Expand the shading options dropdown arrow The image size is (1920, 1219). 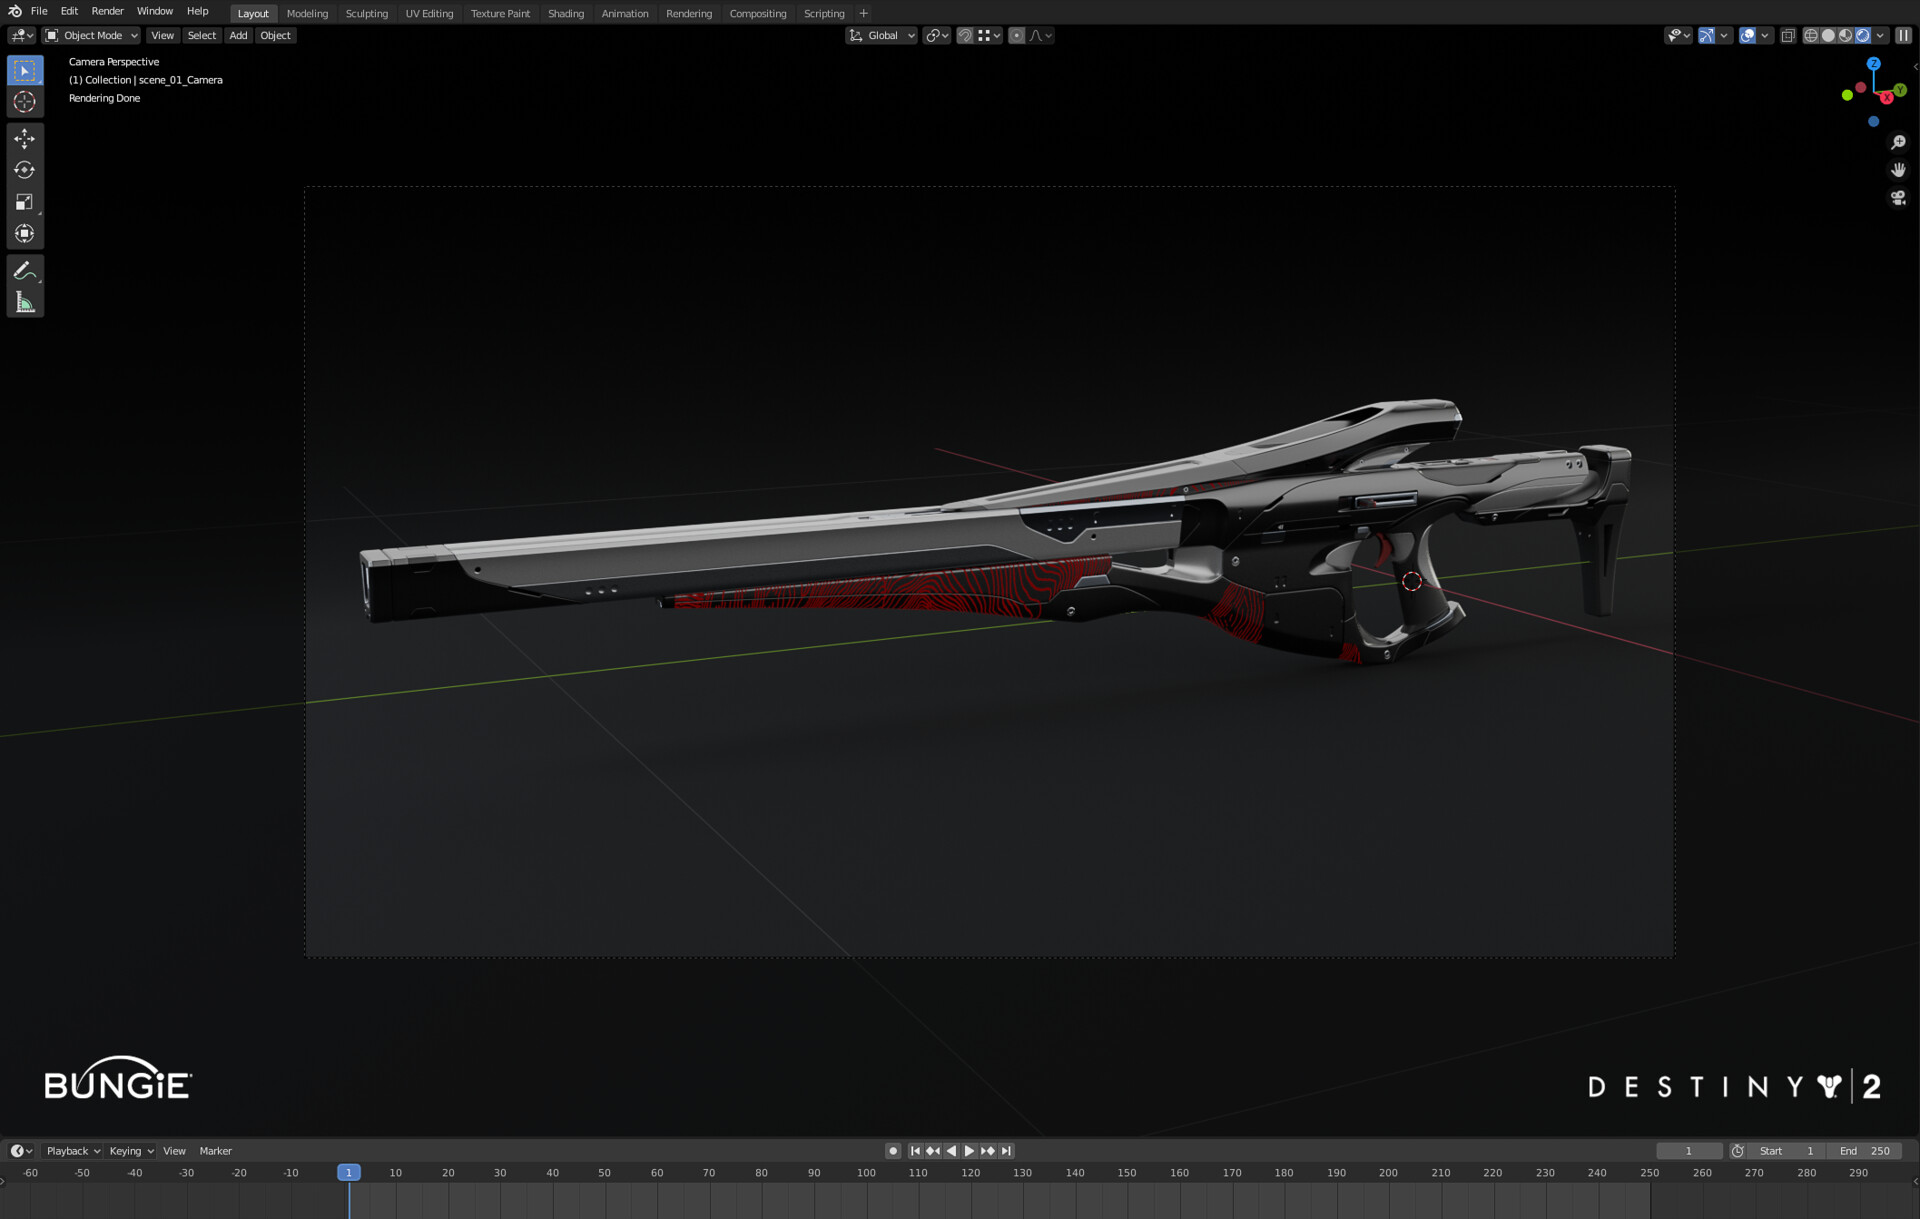click(x=1881, y=36)
